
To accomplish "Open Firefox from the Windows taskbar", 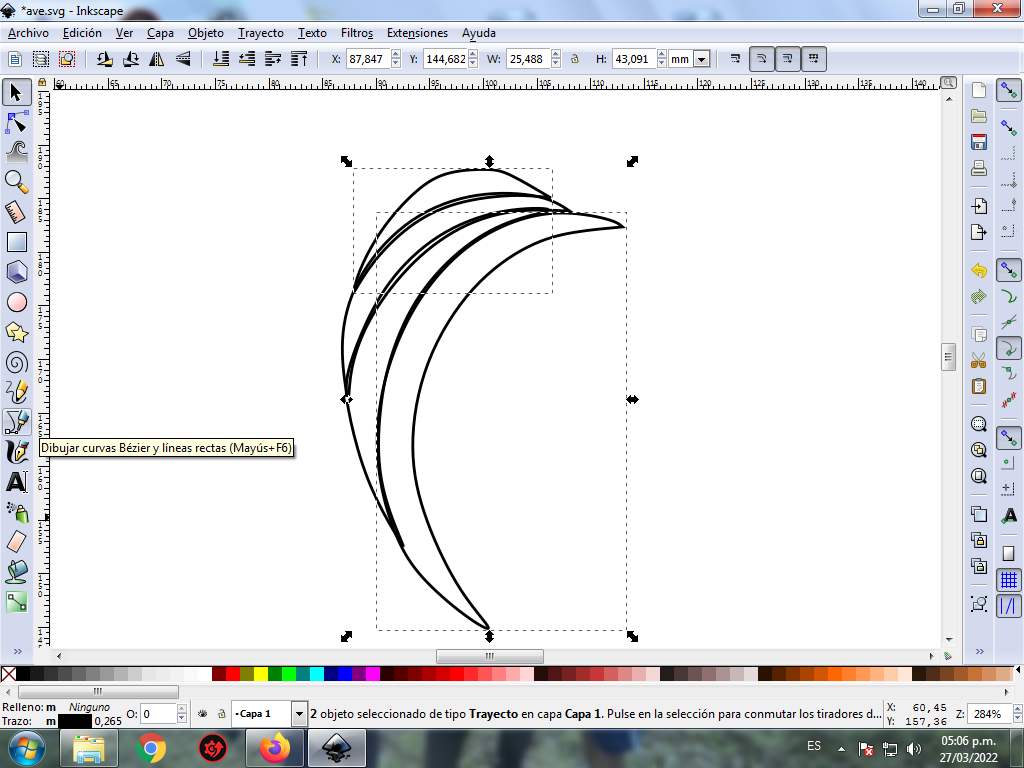I will (274, 747).
